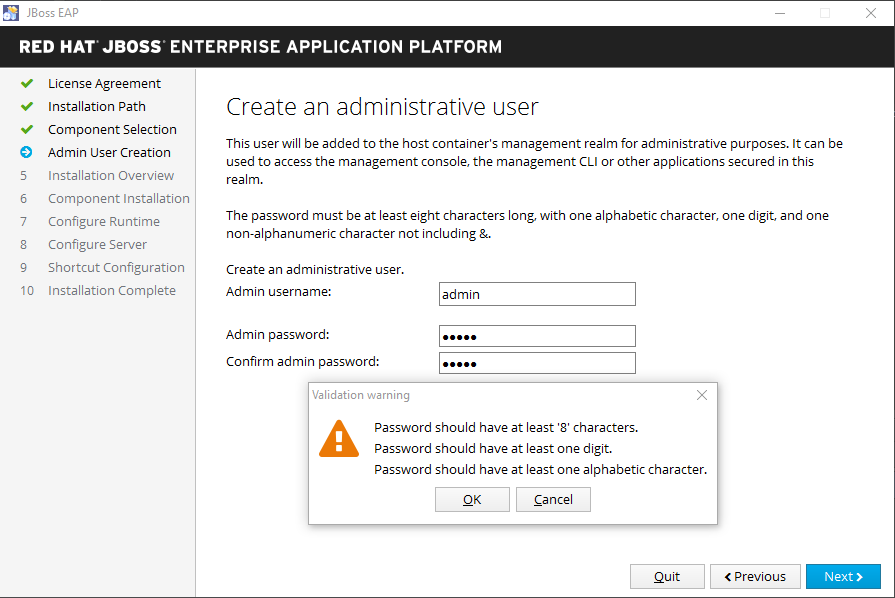Viewport: 895px width, 598px height.
Task: Focus the Admin password field
Action: pos(537,336)
